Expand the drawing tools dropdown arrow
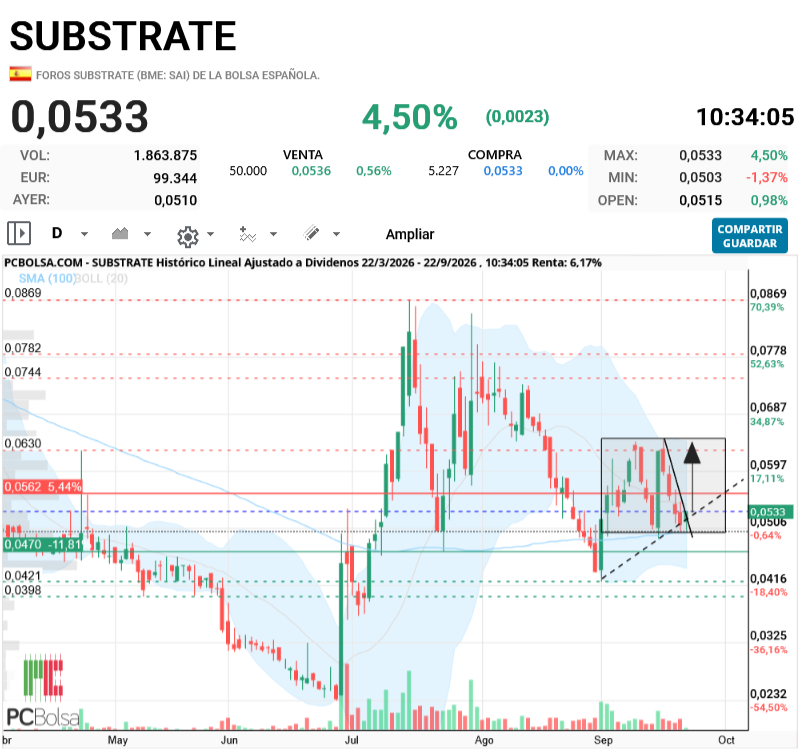This screenshot has height=749, width=800. (336, 234)
